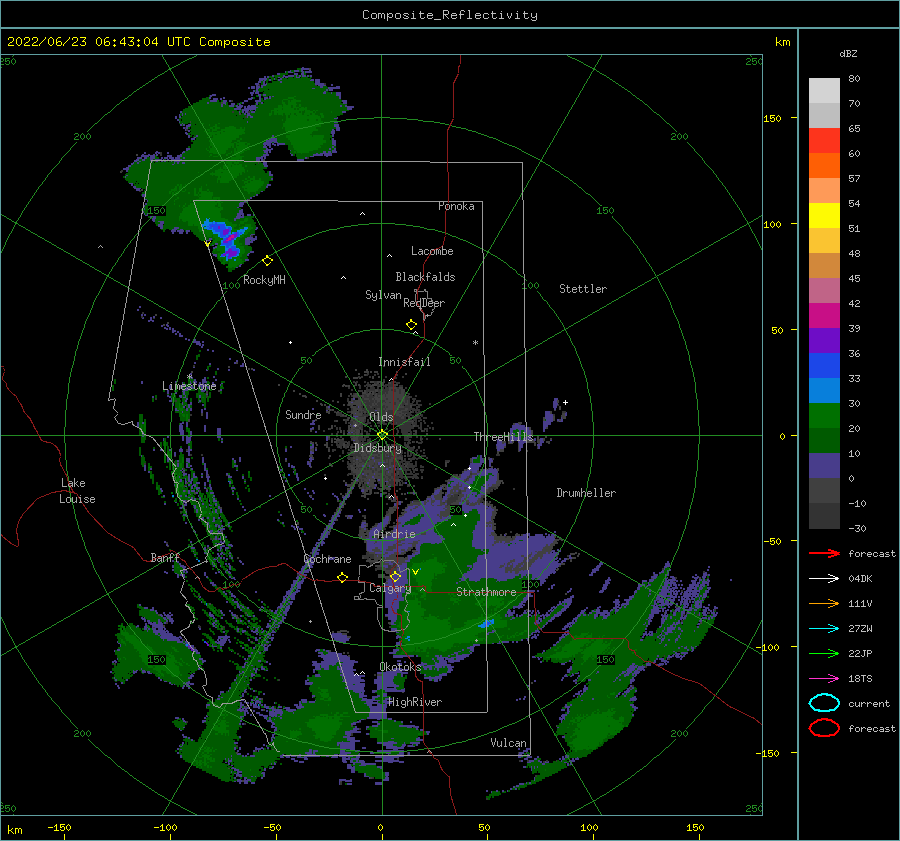Click the yellow diamond marker at Calgary
The height and width of the screenshot is (841, 900).
(395, 576)
